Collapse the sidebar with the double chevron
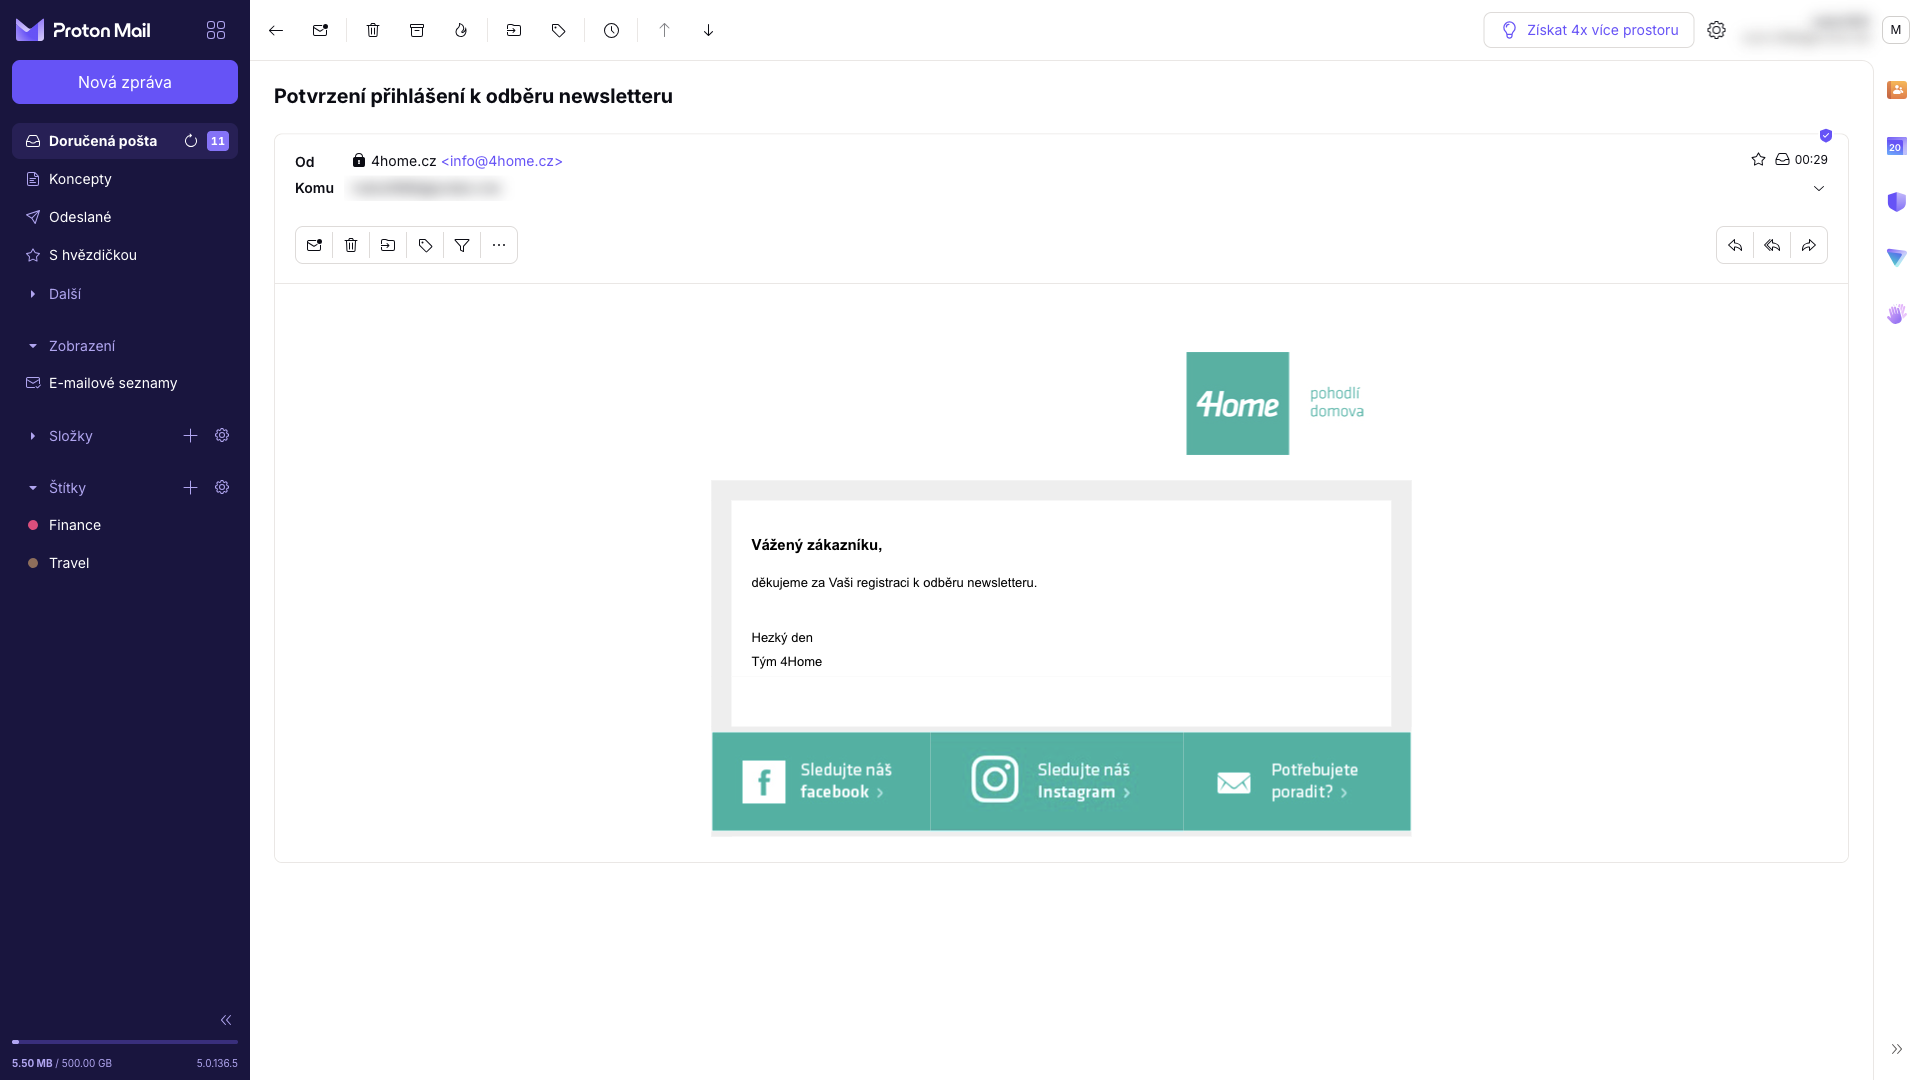 226,1020
